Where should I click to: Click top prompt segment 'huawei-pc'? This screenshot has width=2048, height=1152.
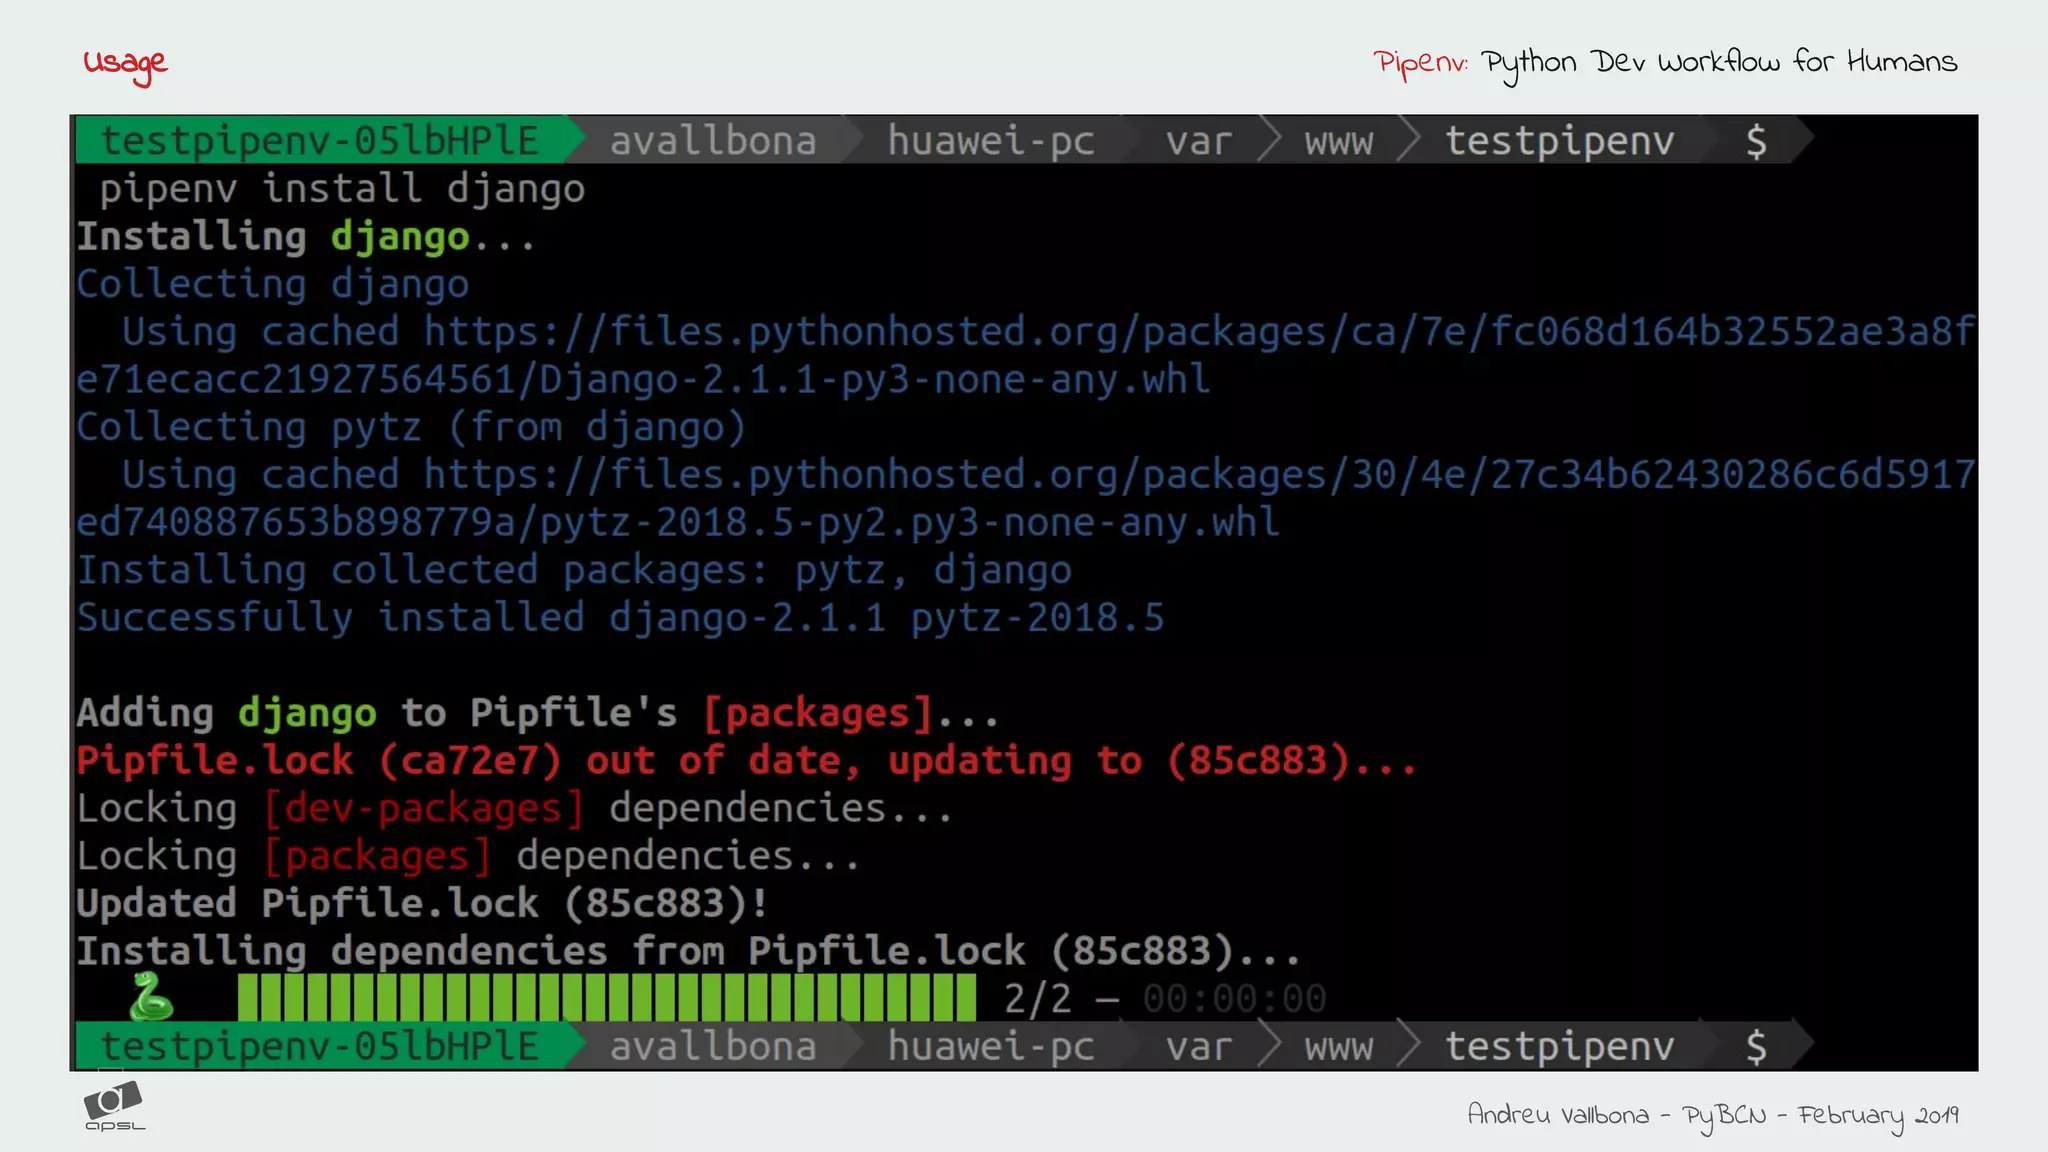tap(991, 140)
